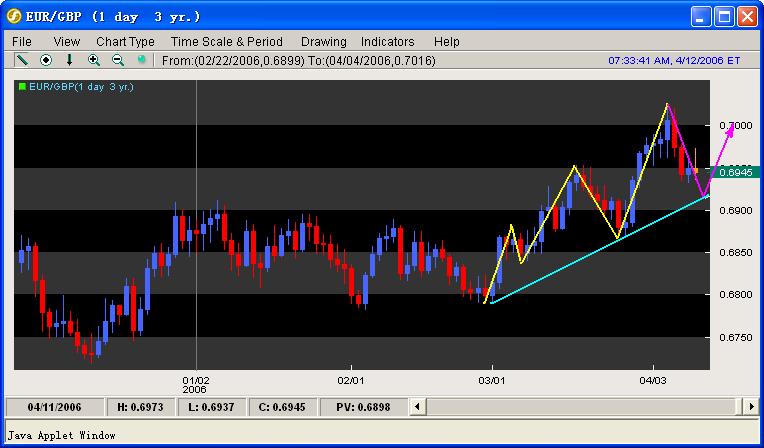
Task: Open the File menu
Action: pos(22,42)
